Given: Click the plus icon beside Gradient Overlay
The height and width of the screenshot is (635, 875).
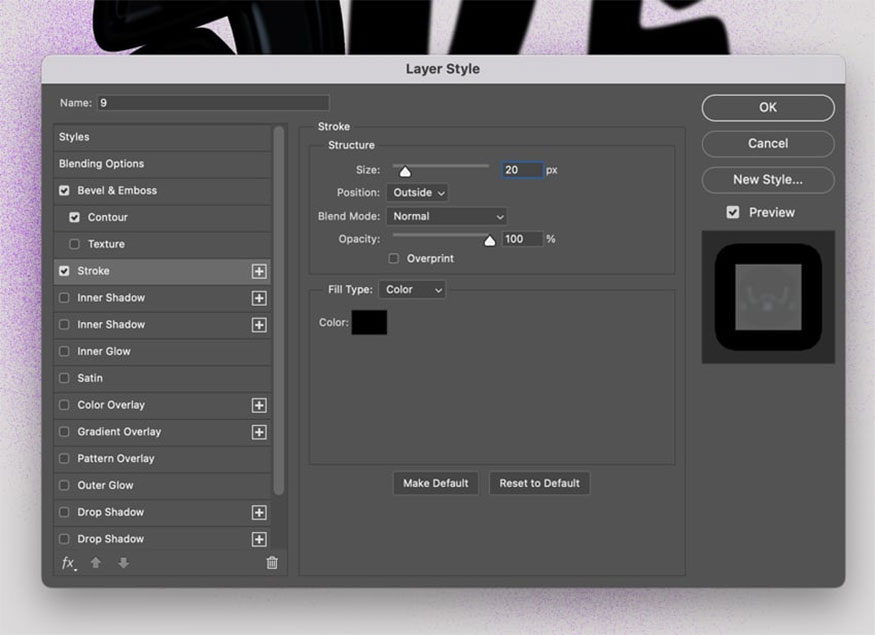Looking at the screenshot, I should [259, 432].
